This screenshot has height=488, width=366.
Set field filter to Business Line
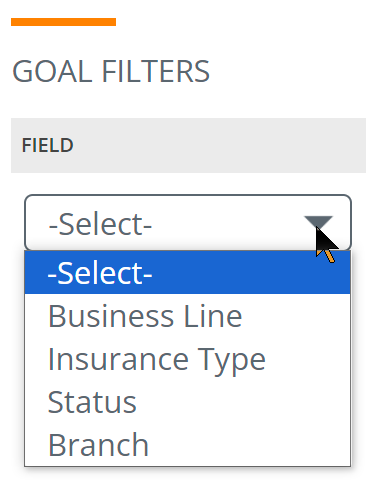tap(145, 316)
